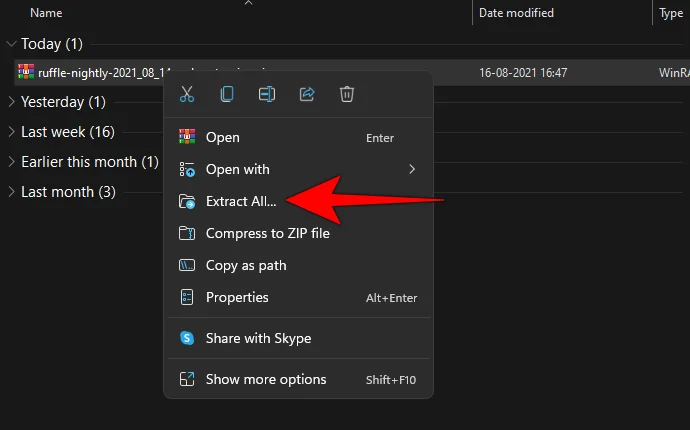Choose Copy as path
This screenshot has width=690, height=430.
(x=298, y=265)
